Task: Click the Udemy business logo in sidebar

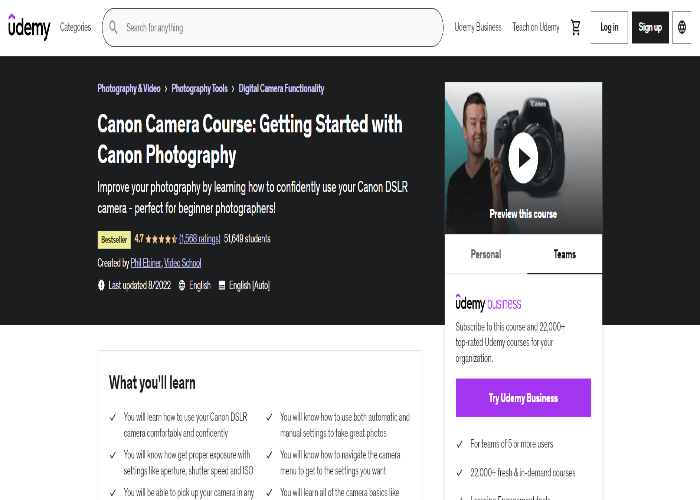Action: tap(488, 303)
